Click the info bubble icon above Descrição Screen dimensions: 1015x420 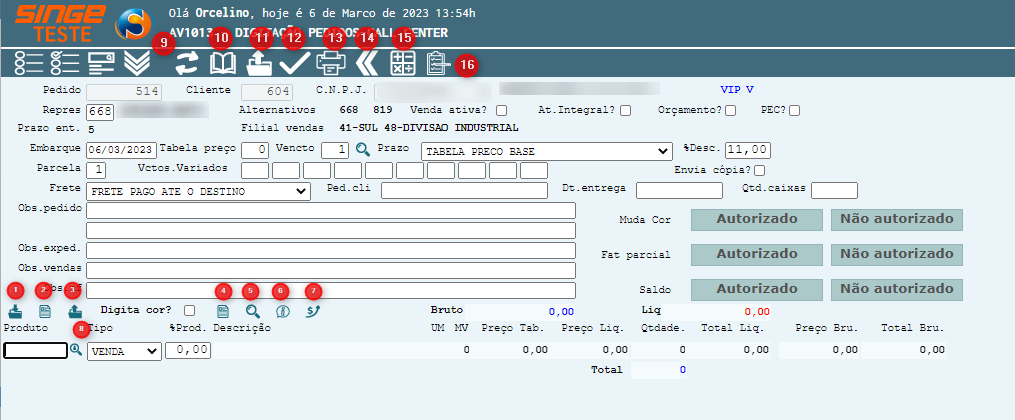pyautogui.click(x=283, y=311)
